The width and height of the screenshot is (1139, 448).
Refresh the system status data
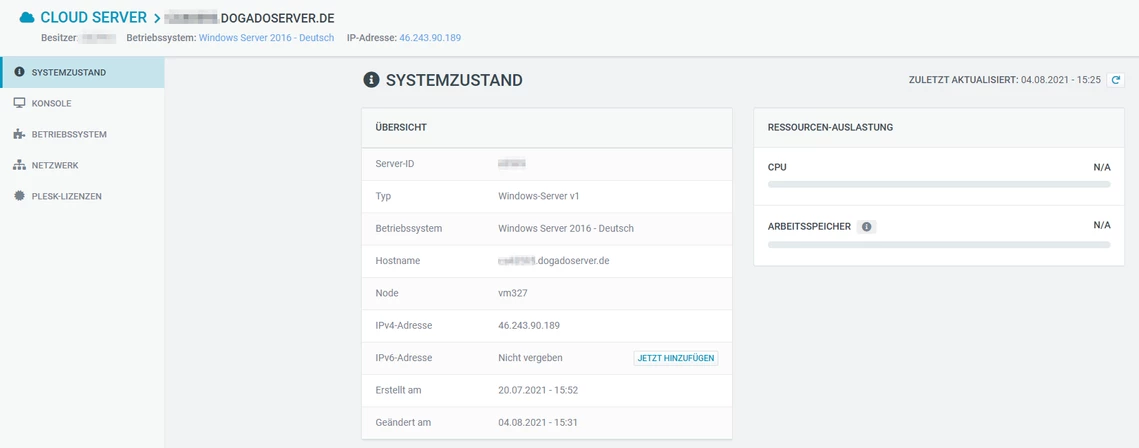click(x=1116, y=79)
